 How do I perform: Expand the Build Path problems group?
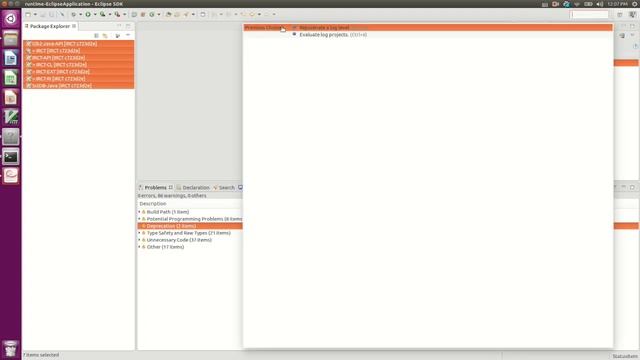[x=140, y=212]
